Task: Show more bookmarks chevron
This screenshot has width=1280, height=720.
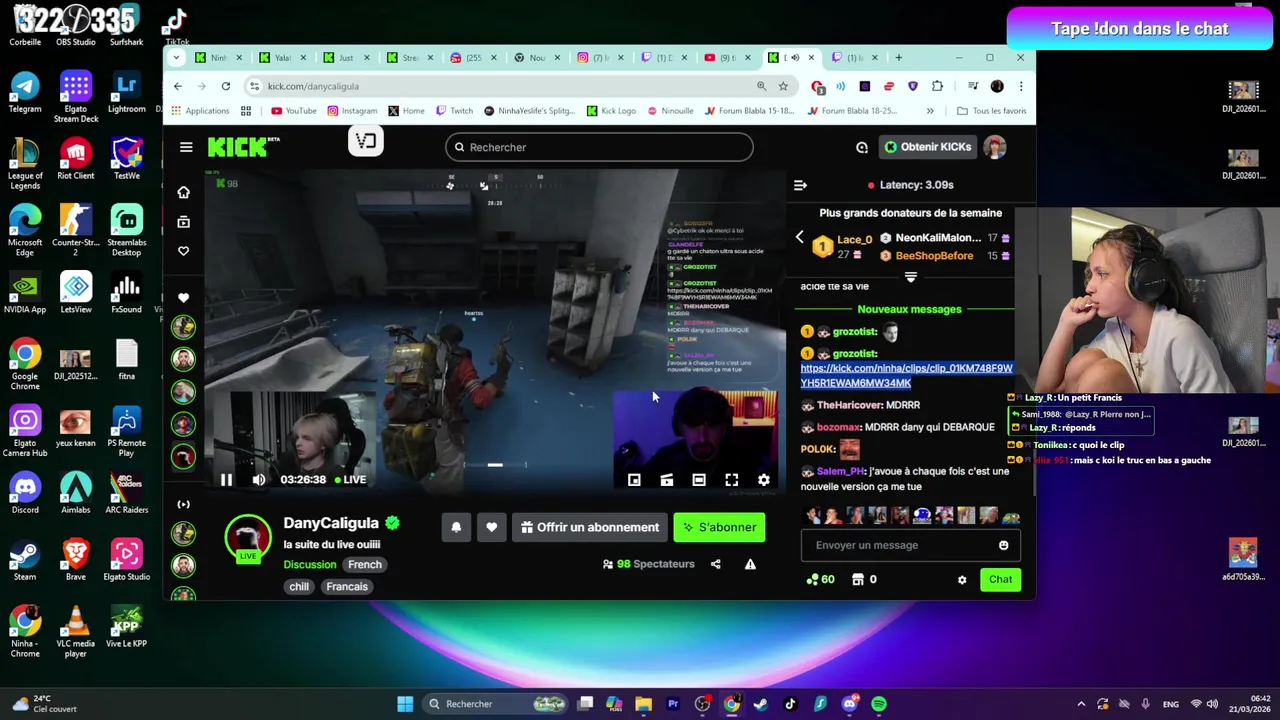Action: pyautogui.click(x=930, y=111)
